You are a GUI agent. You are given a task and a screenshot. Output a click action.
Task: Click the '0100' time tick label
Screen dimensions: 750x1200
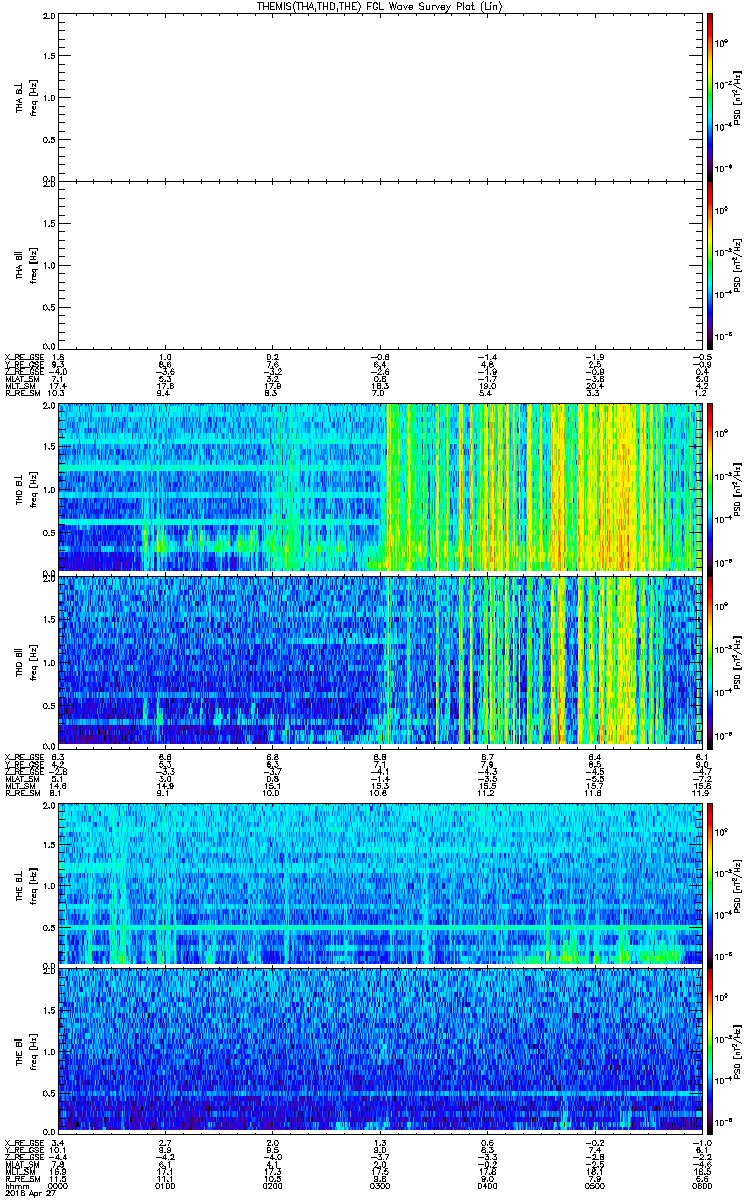pyautogui.click(x=165, y=1185)
